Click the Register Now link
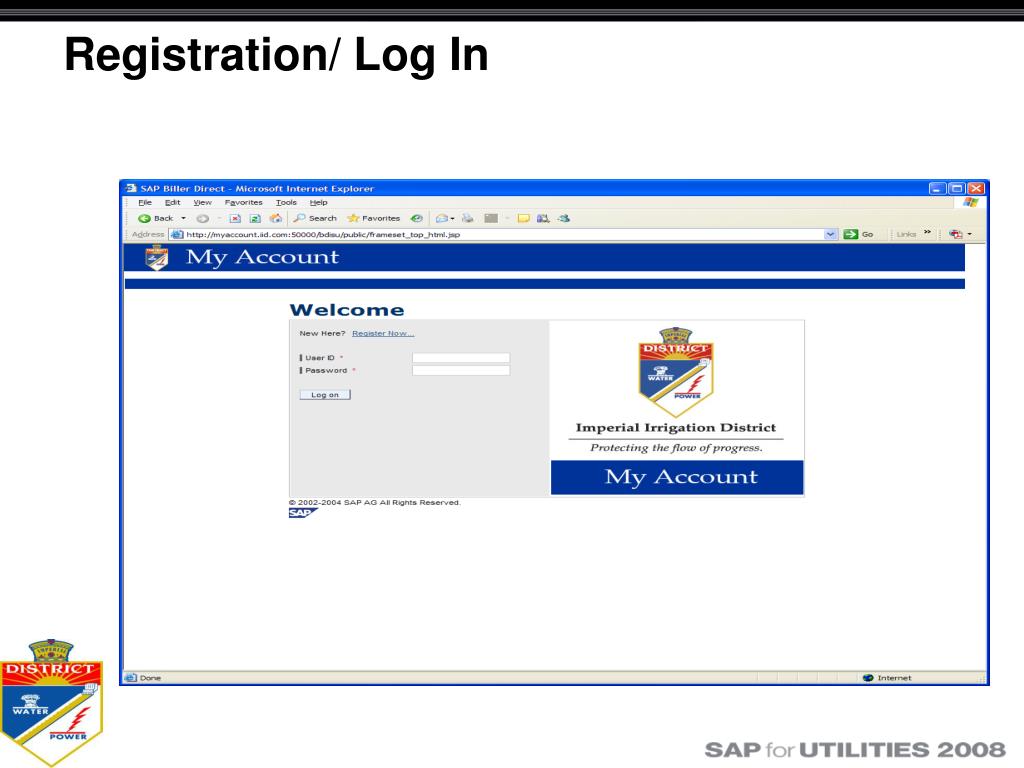The height and width of the screenshot is (768, 1024). [x=383, y=334]
